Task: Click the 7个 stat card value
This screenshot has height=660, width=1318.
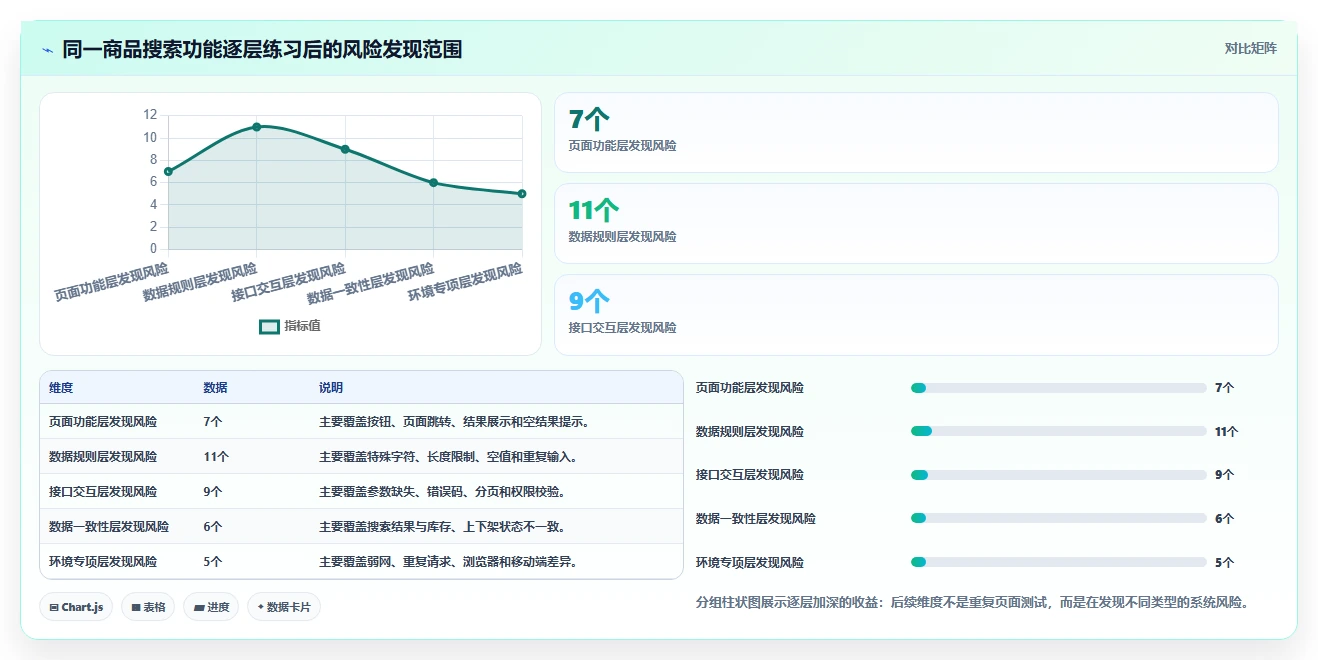Action: 589,120
